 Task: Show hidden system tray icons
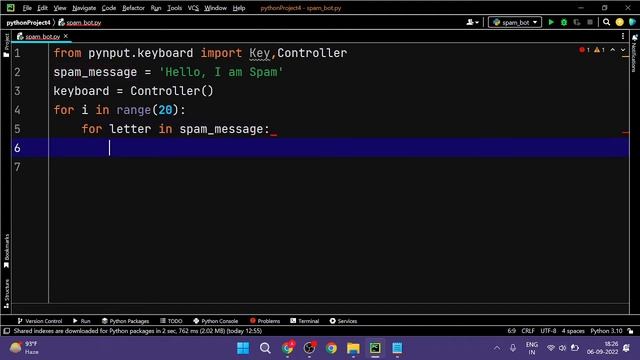coord(497,348)
